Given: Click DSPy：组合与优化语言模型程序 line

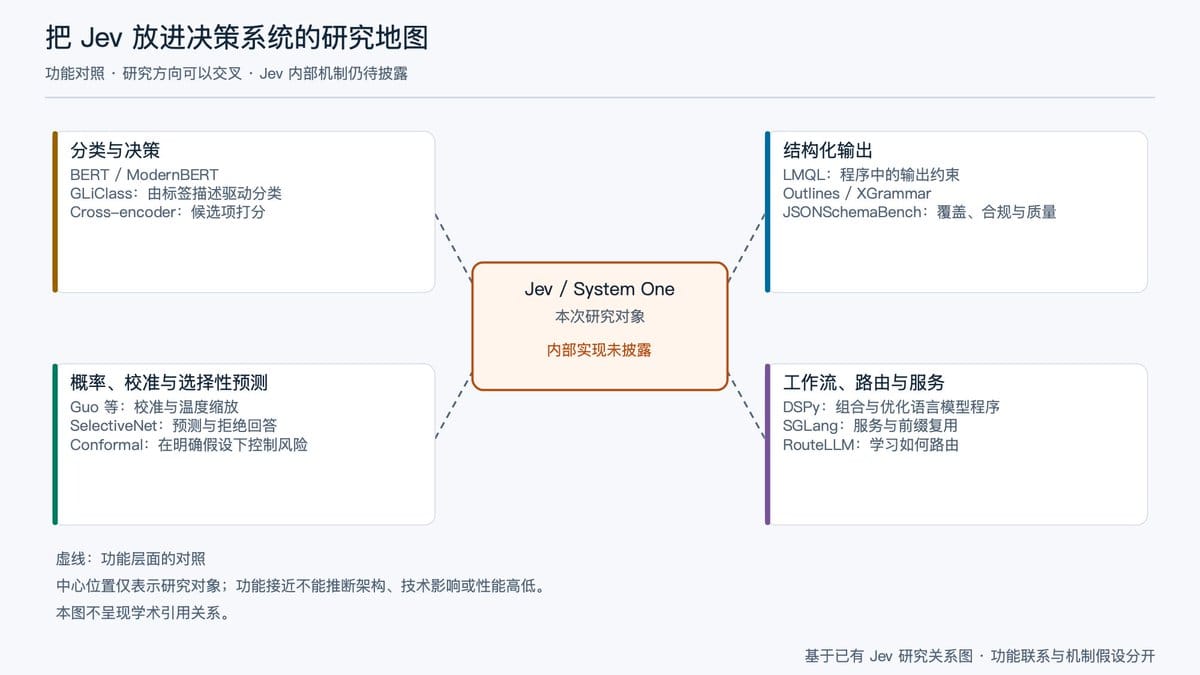Looking at the screenshot, I should coord(891,407).
